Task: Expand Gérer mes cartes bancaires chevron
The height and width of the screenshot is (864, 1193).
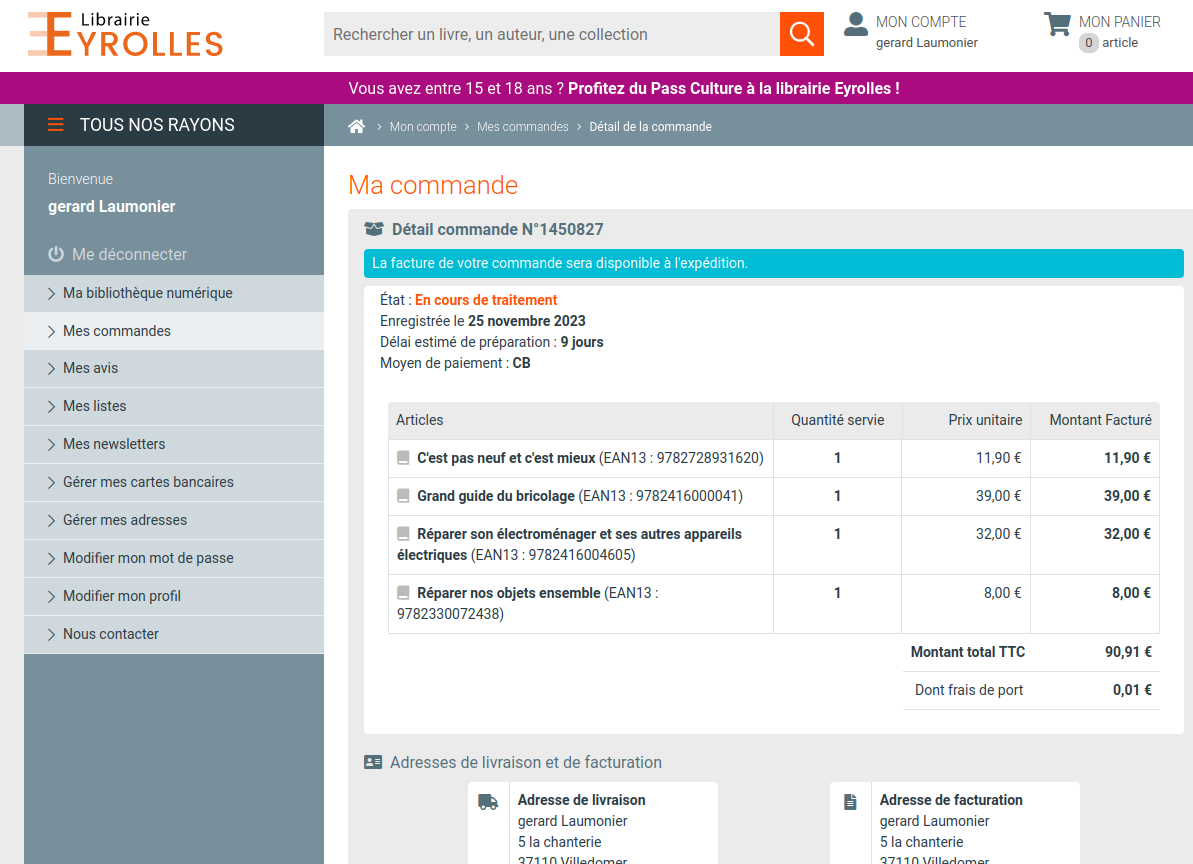Action: pyautogui.click(x=52, y=482)
